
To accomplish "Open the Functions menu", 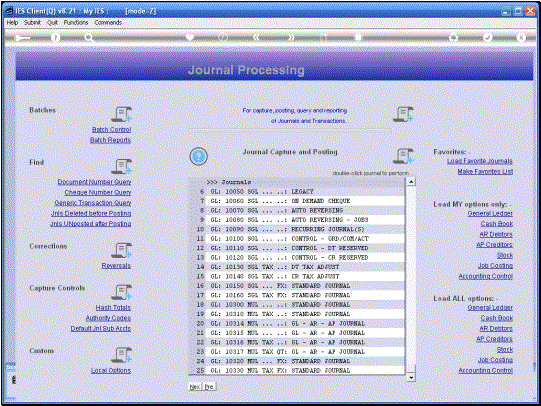I will point(76,22).
